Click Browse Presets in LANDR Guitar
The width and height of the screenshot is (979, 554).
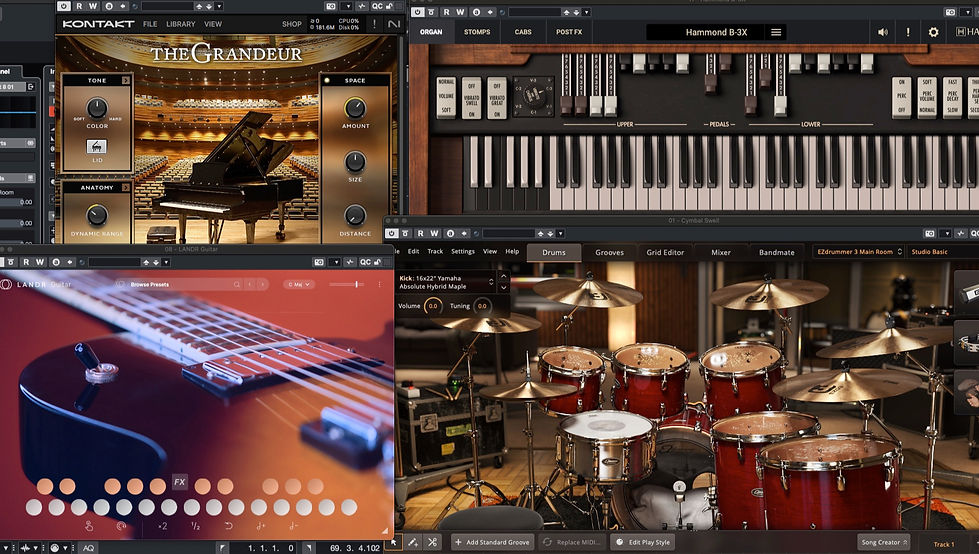pos(150,284)
